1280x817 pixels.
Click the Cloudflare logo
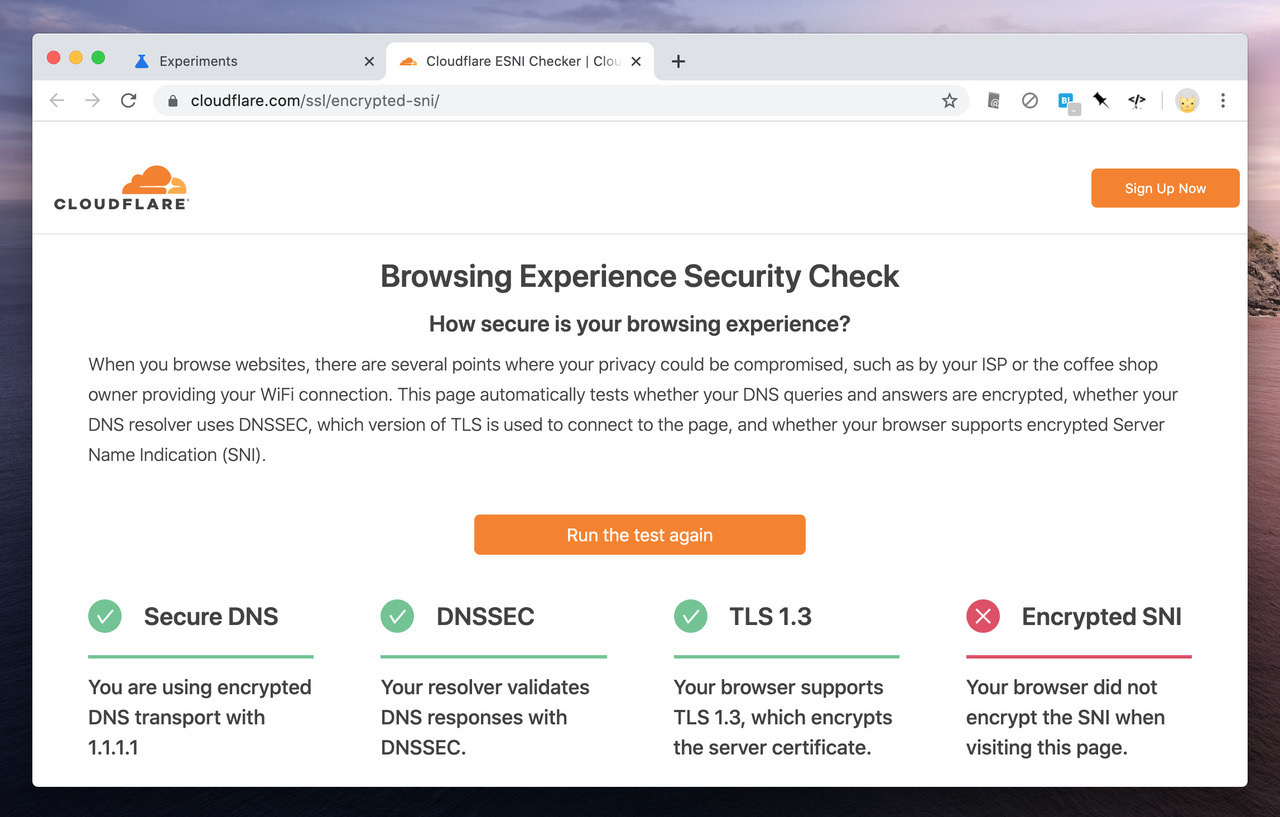click(x=121, y=188)
